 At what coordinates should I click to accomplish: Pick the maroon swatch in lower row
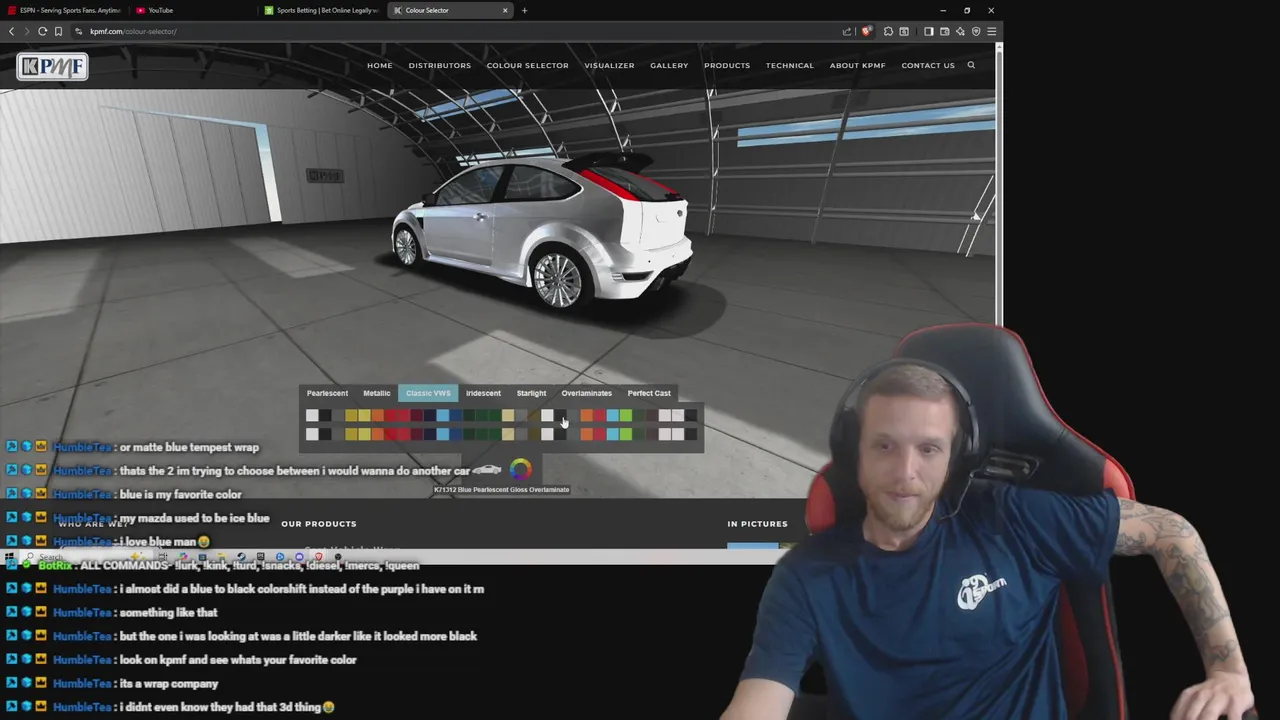pyautogui.click(x=417, y=434)
